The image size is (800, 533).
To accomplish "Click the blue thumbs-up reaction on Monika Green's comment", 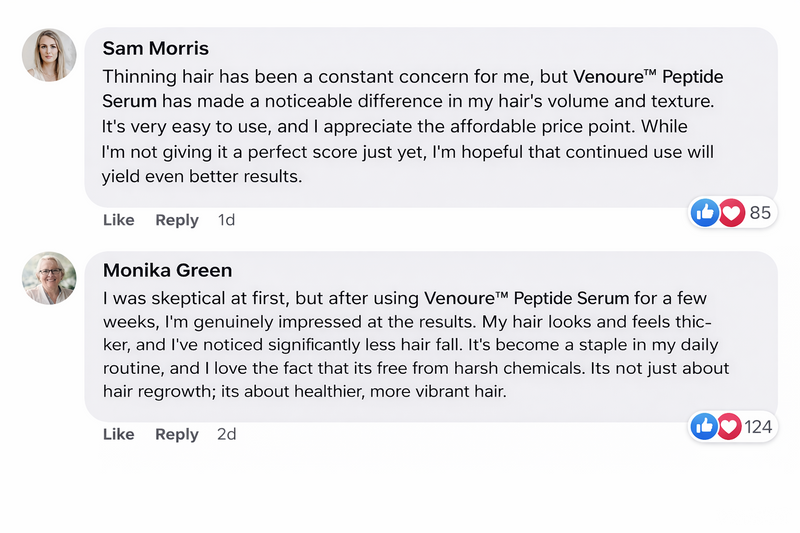I will point(705,427).
